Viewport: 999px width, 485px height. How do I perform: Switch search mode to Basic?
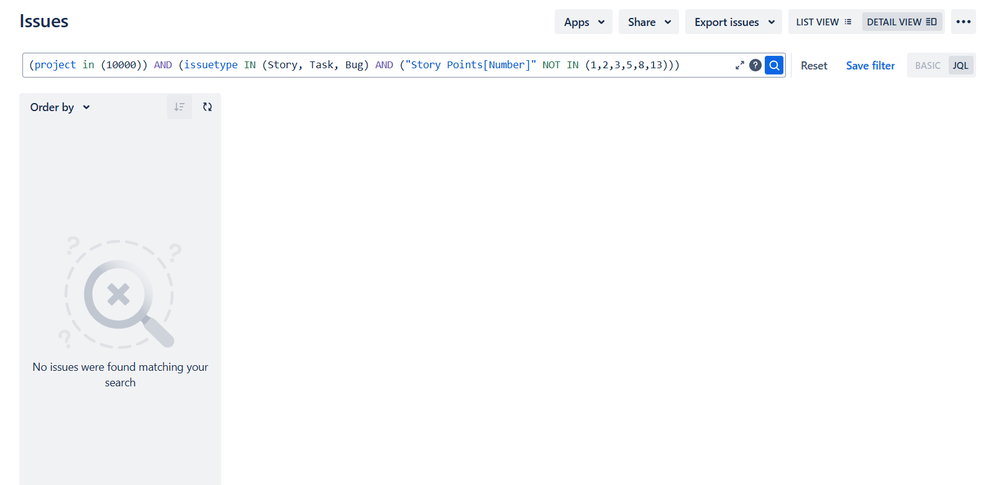tap(928, 66)
